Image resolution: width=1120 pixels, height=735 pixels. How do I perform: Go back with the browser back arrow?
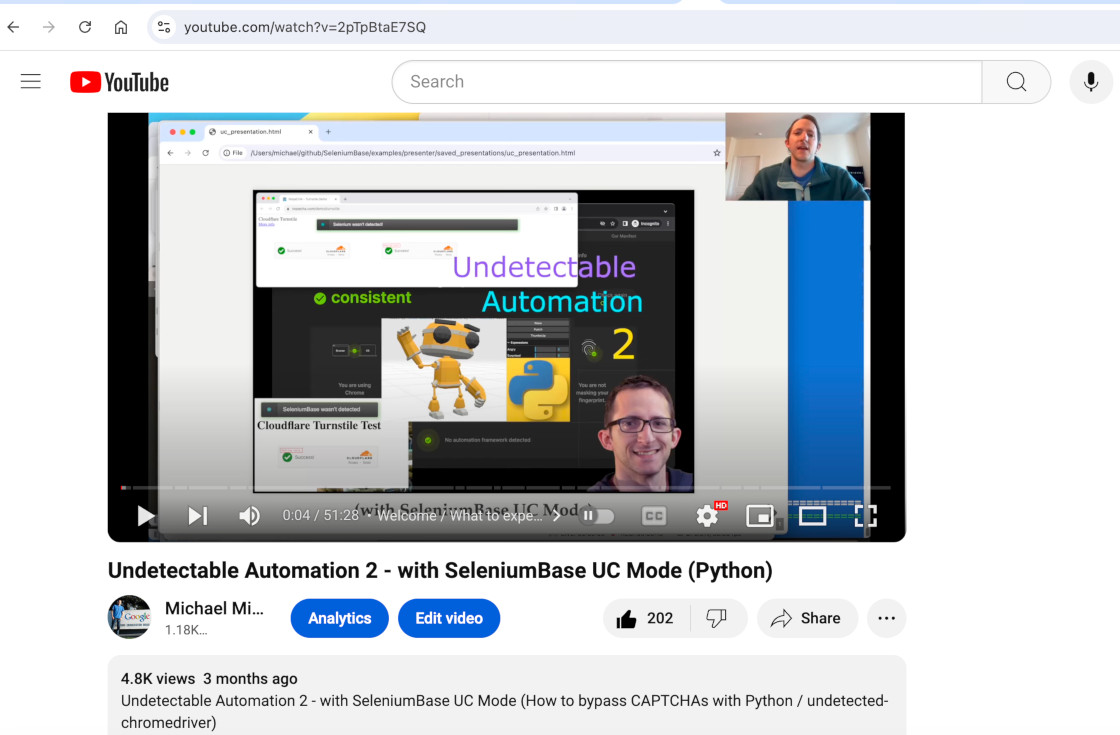14,27
